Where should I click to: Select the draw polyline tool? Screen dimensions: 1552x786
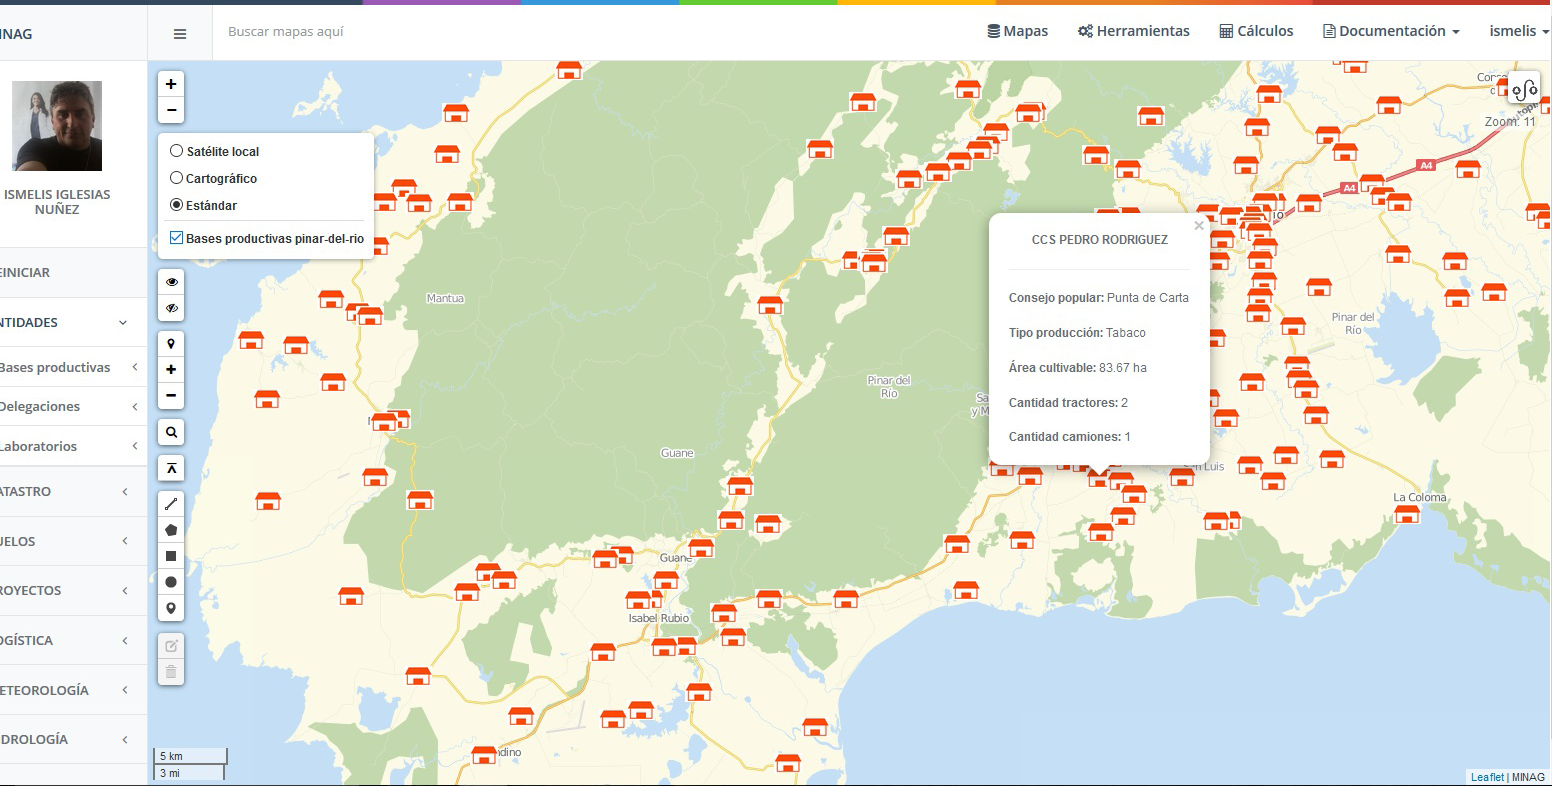pos(171,503)
